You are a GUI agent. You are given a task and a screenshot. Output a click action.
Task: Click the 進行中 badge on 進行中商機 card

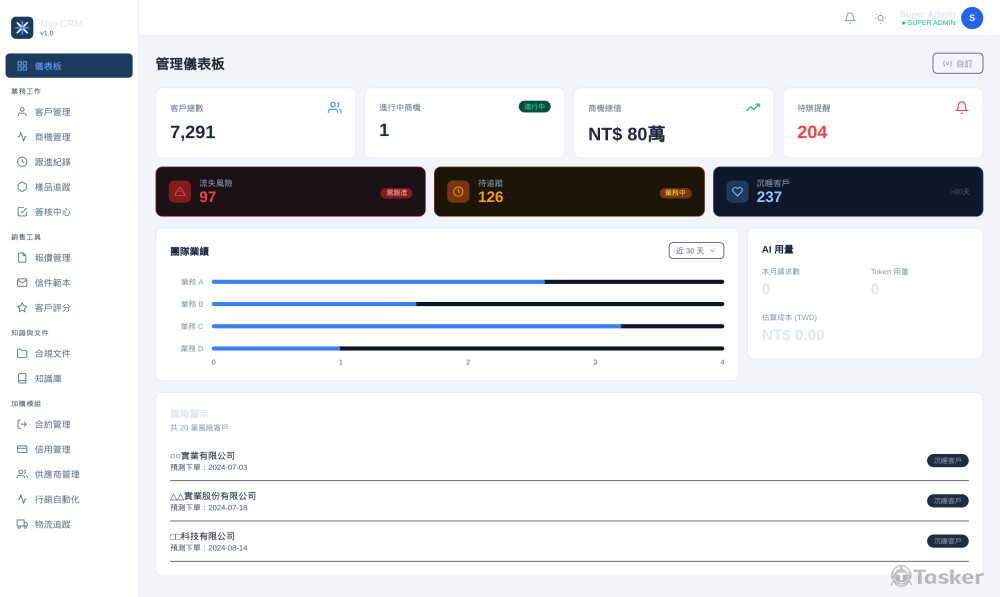(x=534, y=107)
